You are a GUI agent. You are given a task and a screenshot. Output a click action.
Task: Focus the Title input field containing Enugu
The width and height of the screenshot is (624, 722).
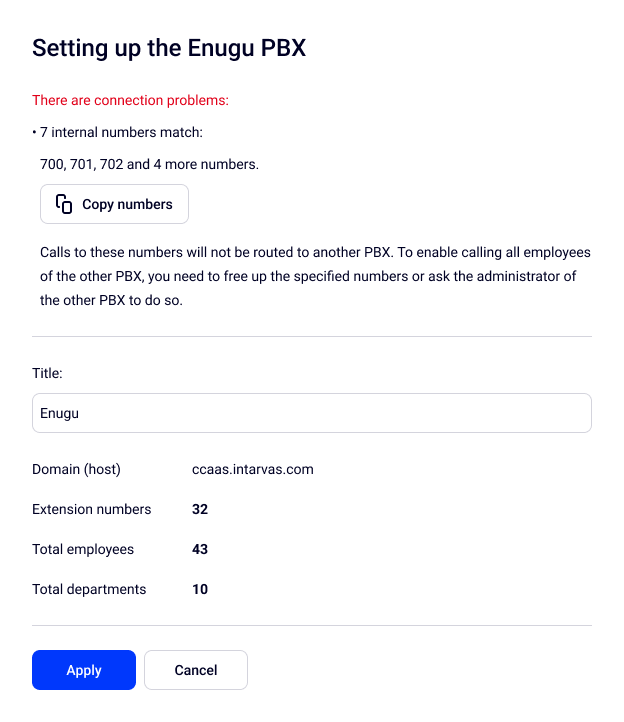click(x=311, y=413)
